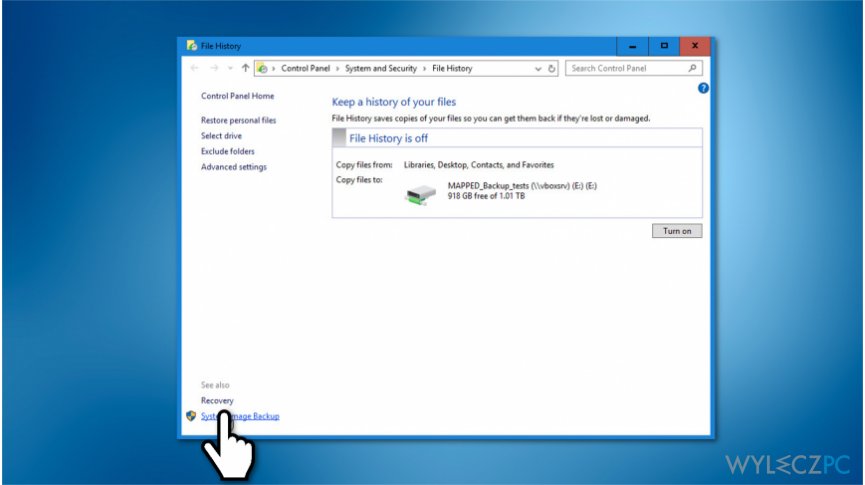Viewport: 865px width, 485px height.
Task: Close the File History window
Action: click(x=695, y=46)
